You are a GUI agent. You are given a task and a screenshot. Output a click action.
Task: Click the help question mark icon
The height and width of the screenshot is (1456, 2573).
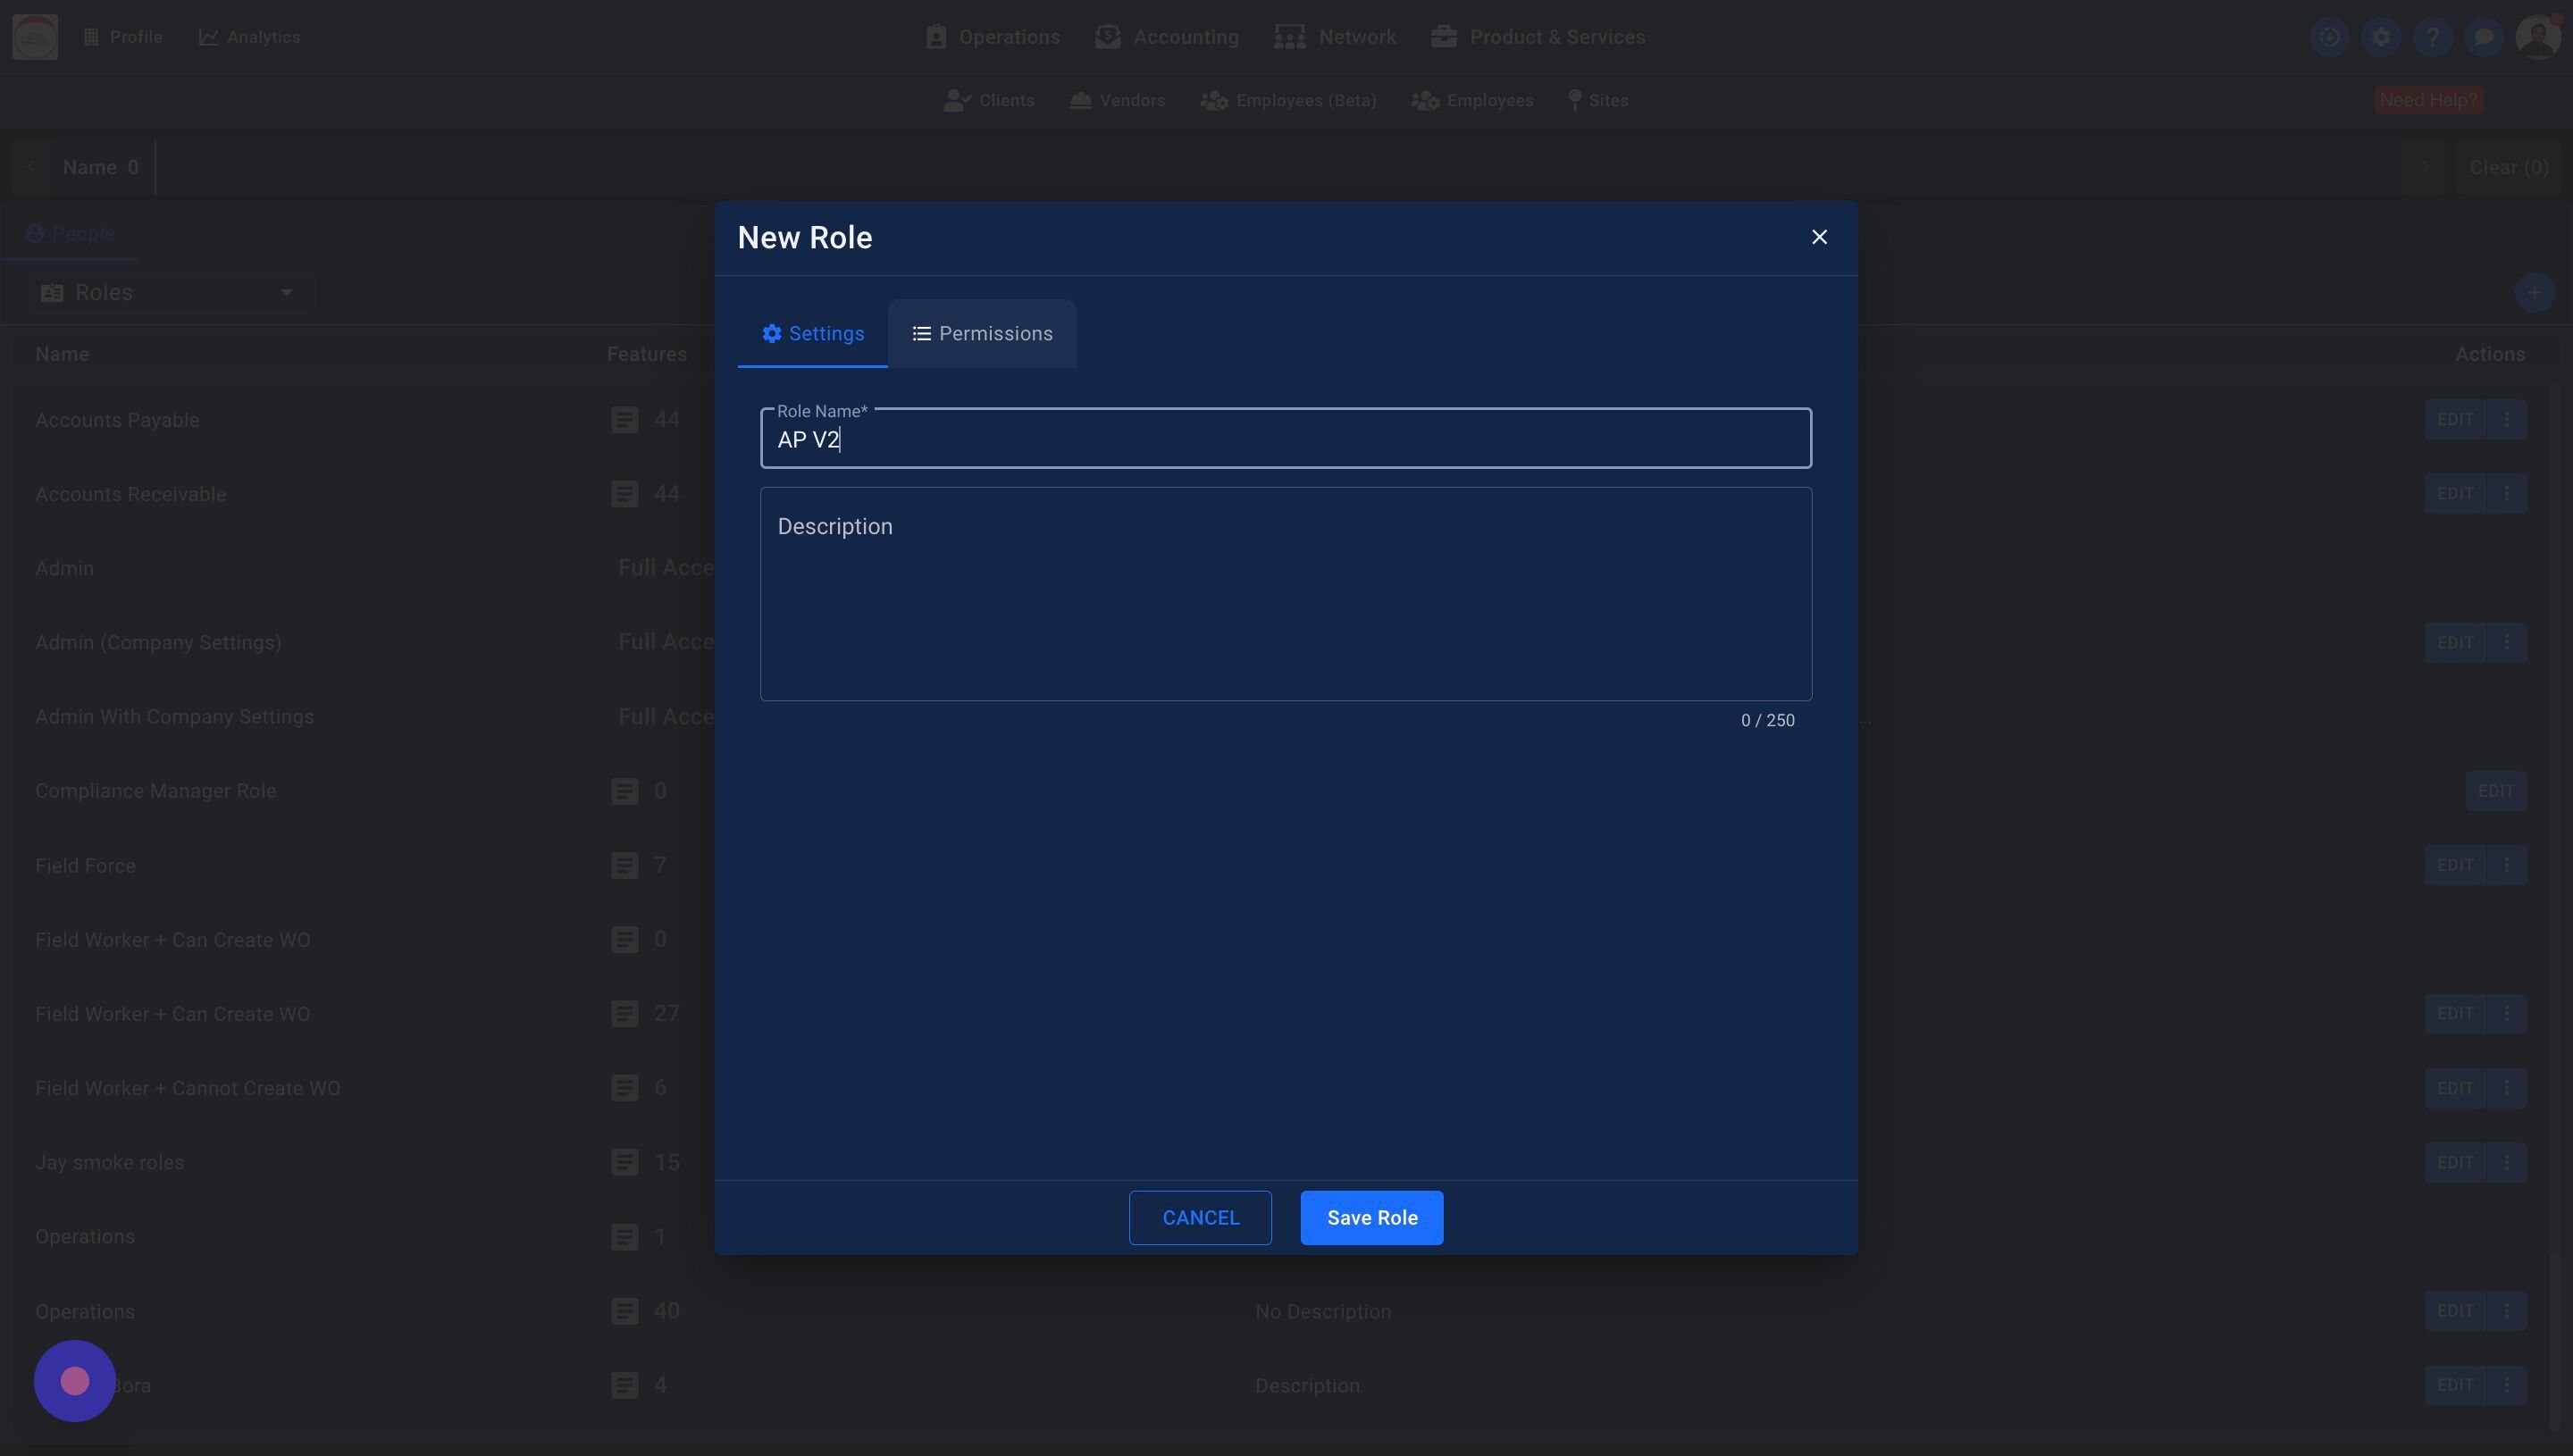(2432, 37)
